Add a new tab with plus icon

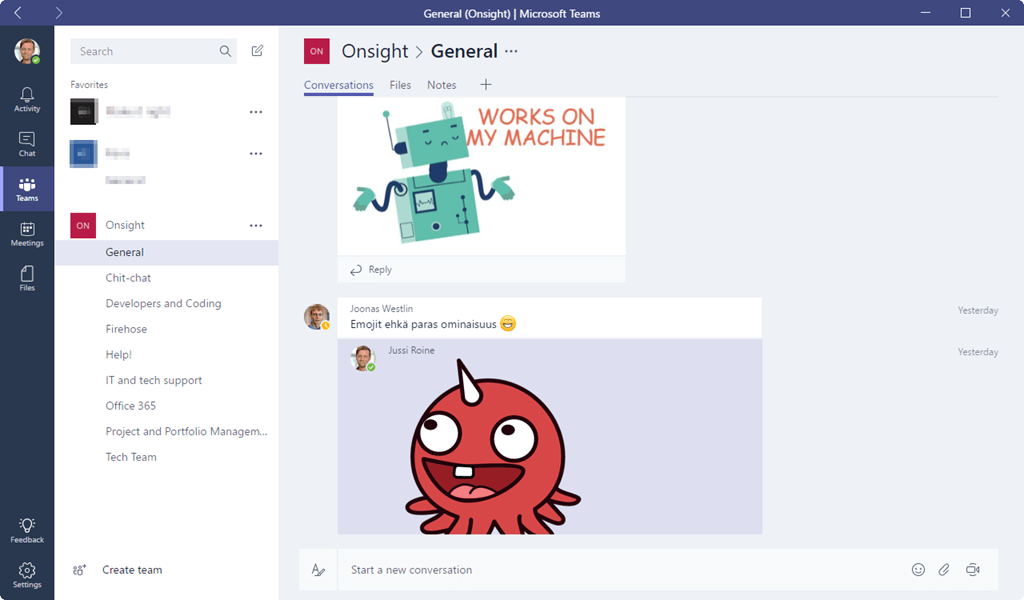pos(486,84)
